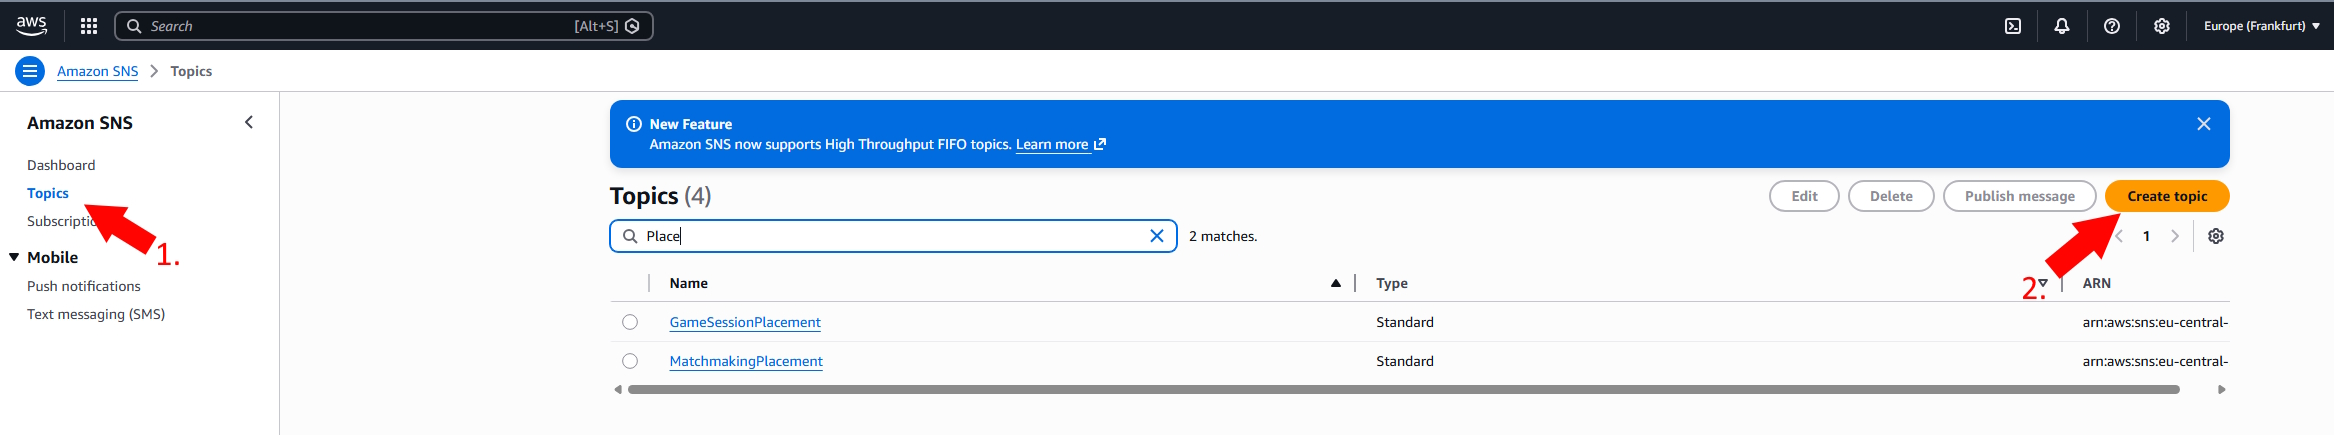Open Push notifications in sidebar

click(x=84, y=286)
